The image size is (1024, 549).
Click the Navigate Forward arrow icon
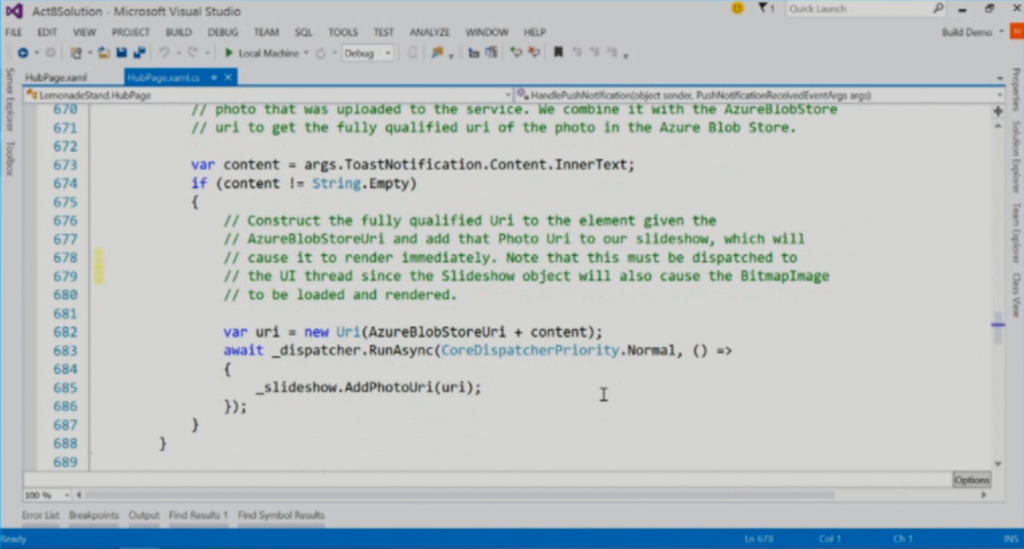pyautogui.click(x=50, y=53)
